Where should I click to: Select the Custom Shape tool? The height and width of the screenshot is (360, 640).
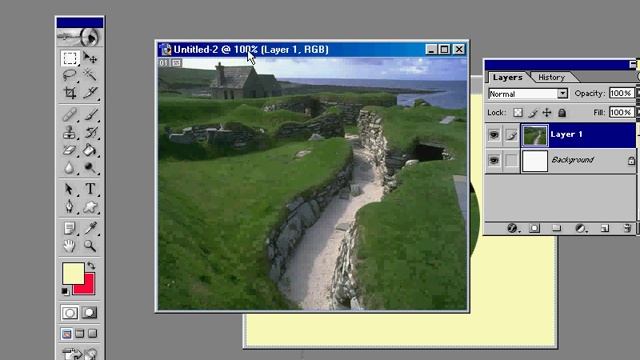pyautogui.click(x=90, y=207)
